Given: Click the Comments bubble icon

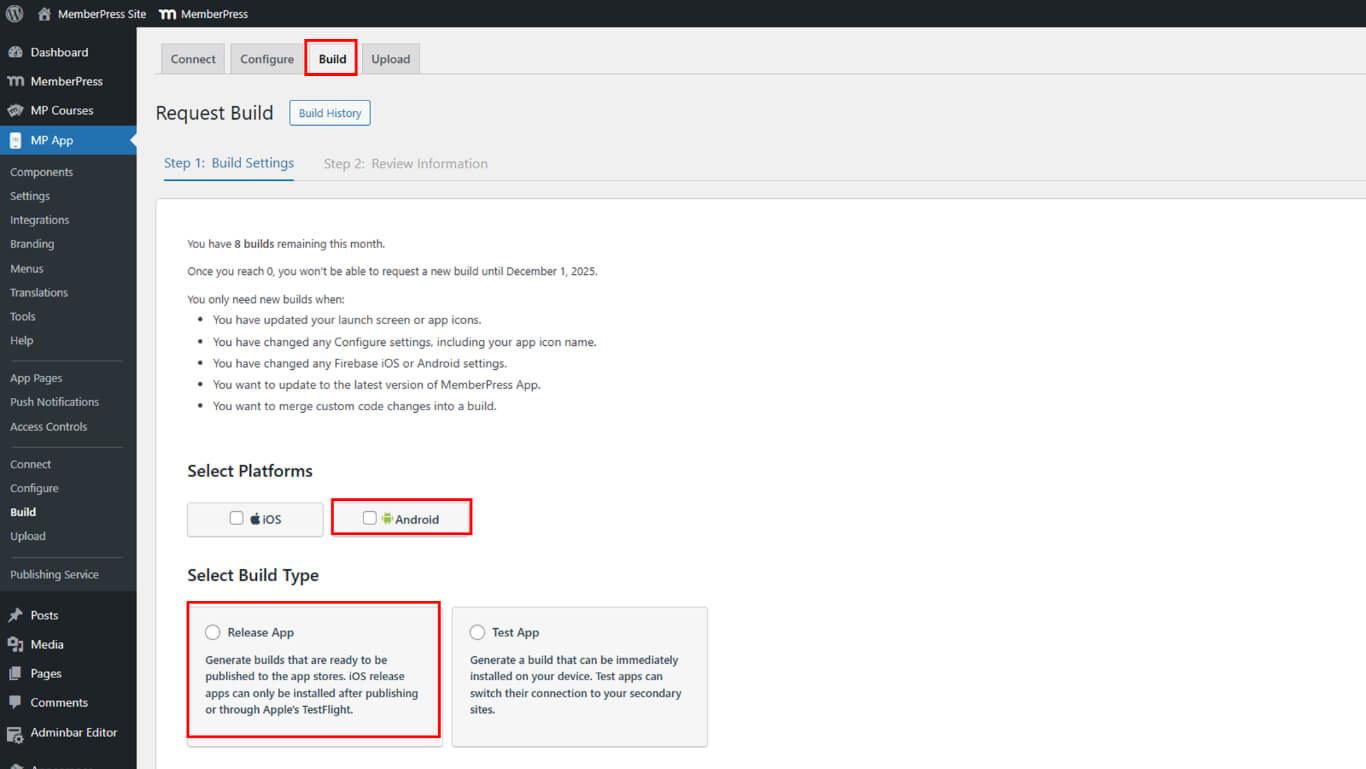Looking at the screenshot, I should [15, 703].
